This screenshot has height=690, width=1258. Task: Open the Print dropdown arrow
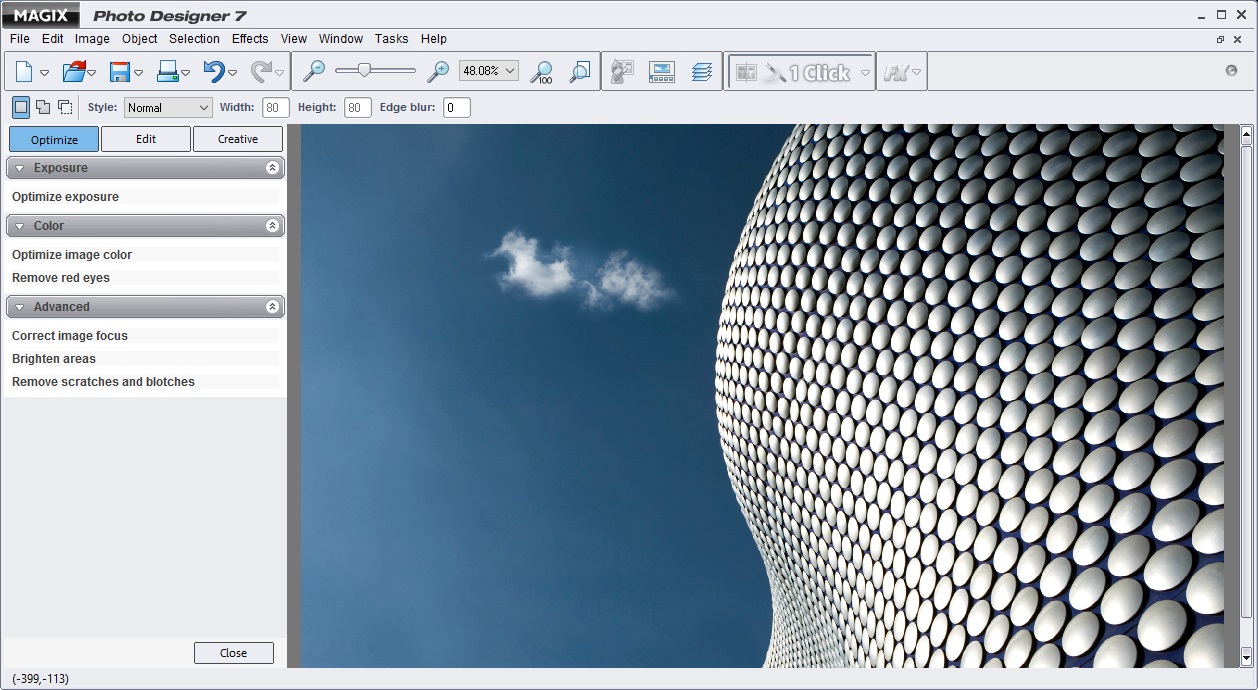[186, 73]
